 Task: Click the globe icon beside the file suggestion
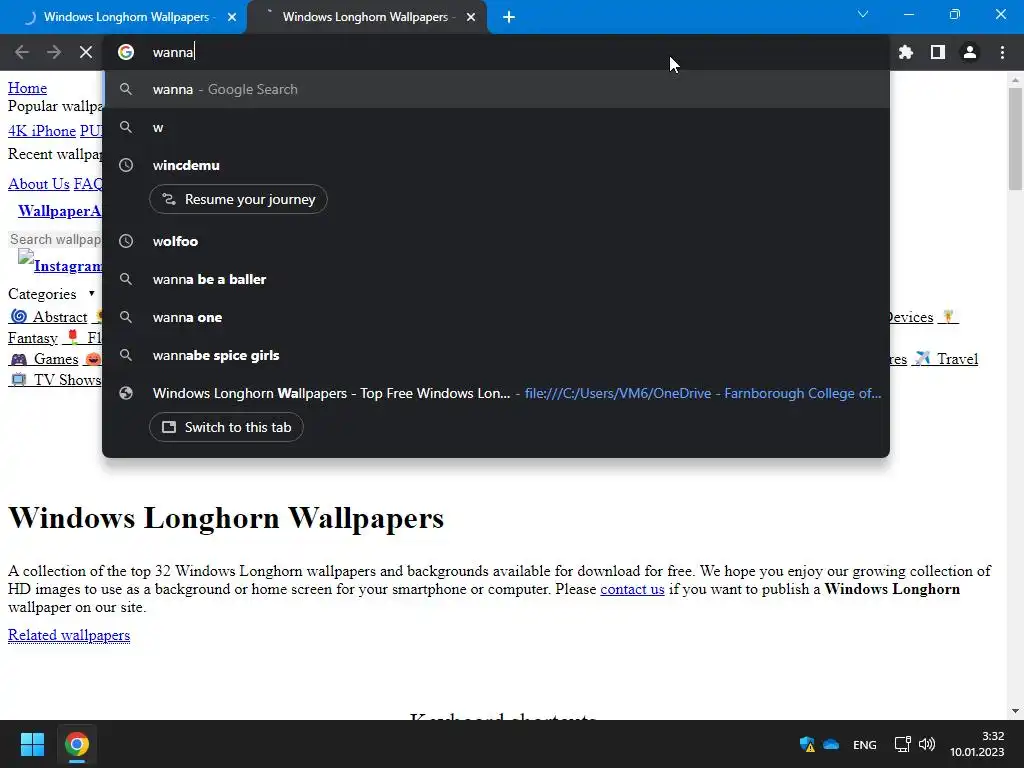(x=126, y=393)
